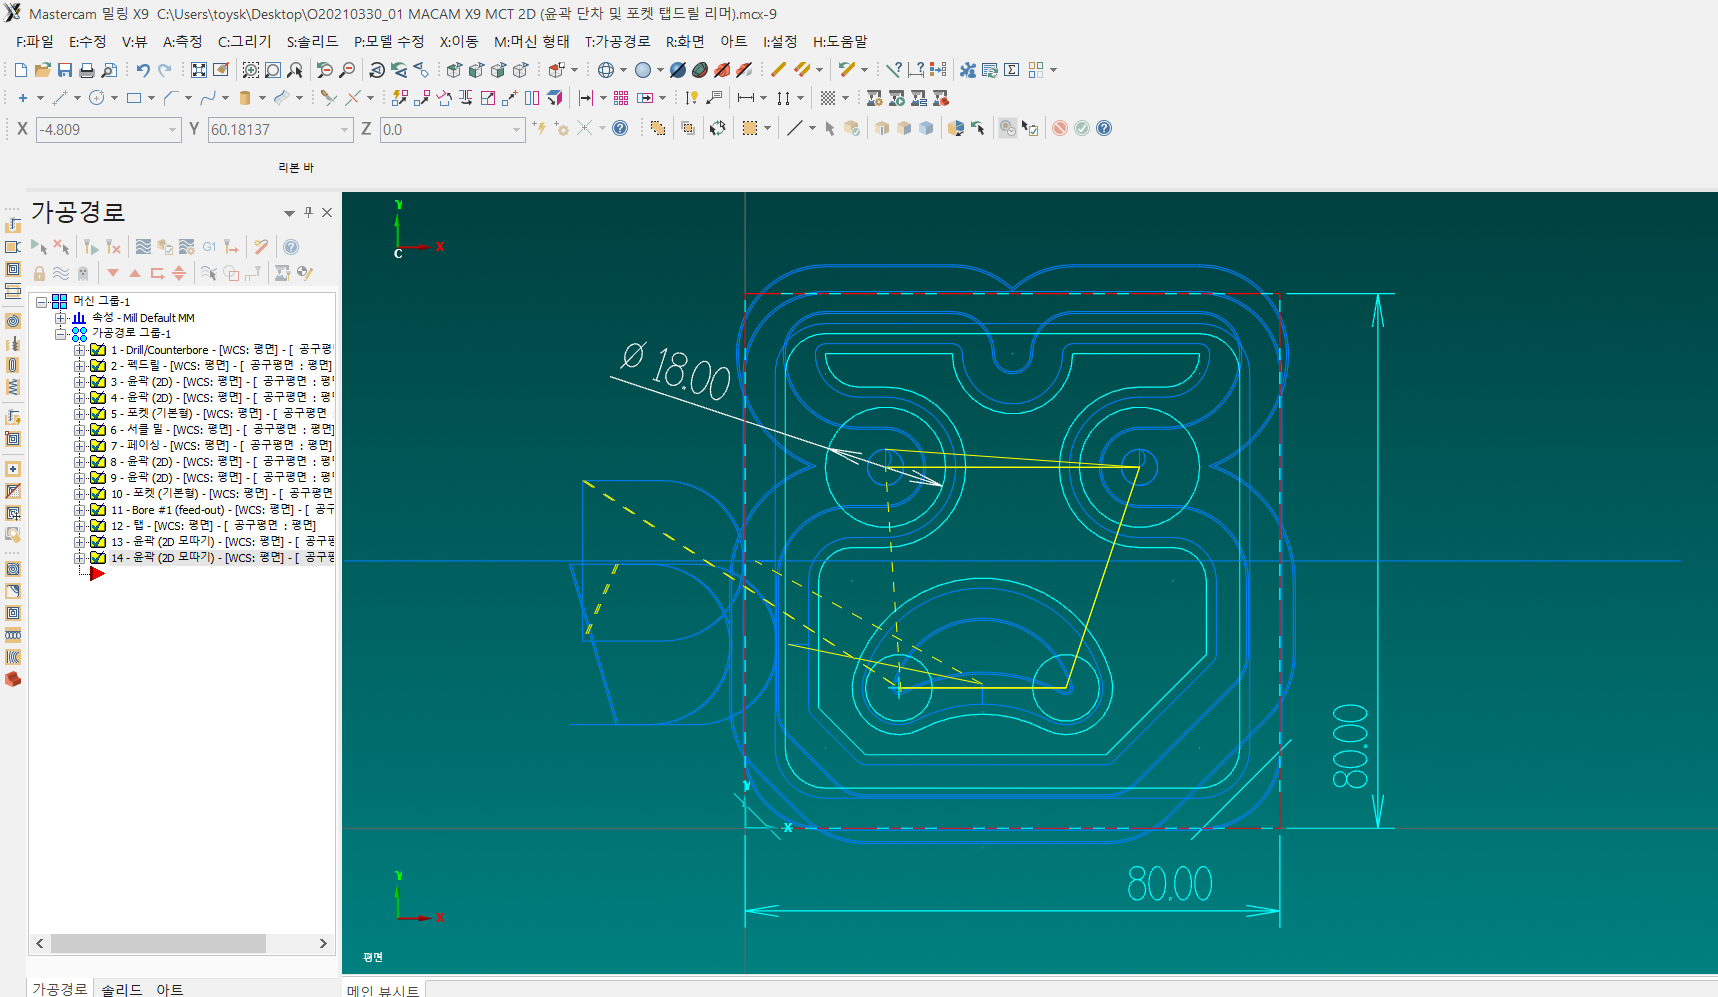Toggle operation 11 Bore #1 folder checkmark
The width and height of the screenshot is (1718, 997).
pos(98,509)
